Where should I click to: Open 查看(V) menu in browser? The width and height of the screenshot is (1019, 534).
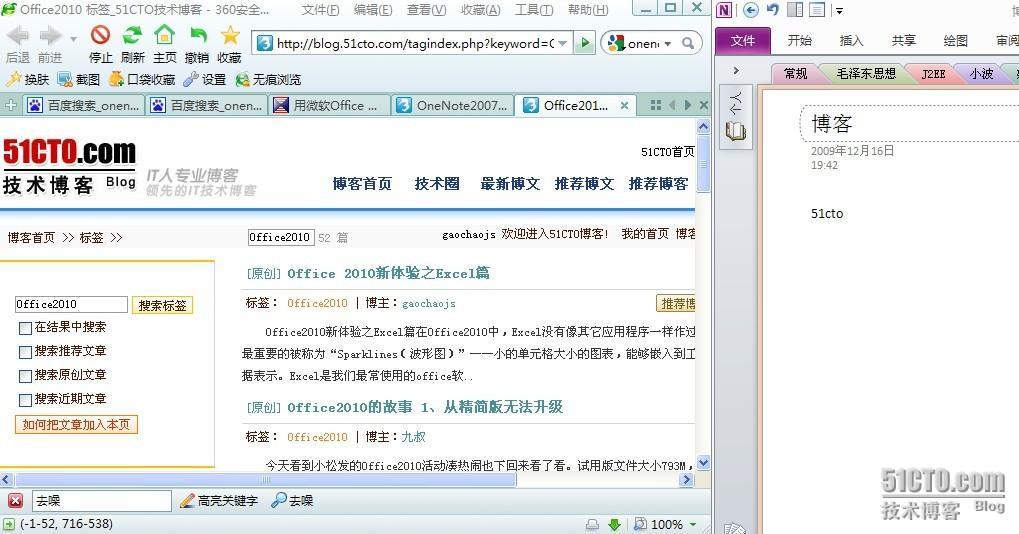coord(426,10)
